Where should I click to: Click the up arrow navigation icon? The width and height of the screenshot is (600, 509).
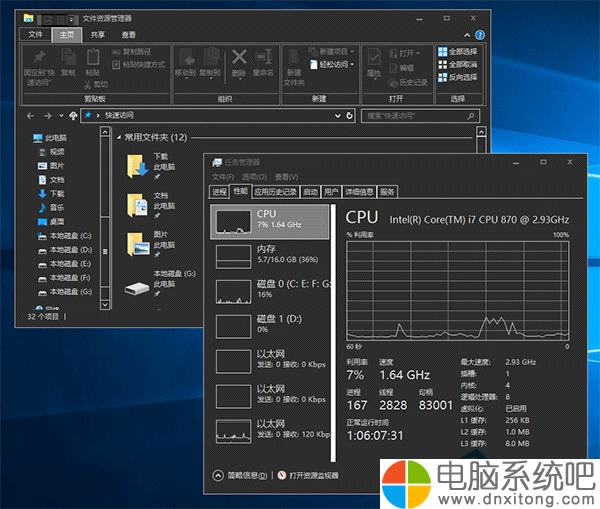coord(73,116)
